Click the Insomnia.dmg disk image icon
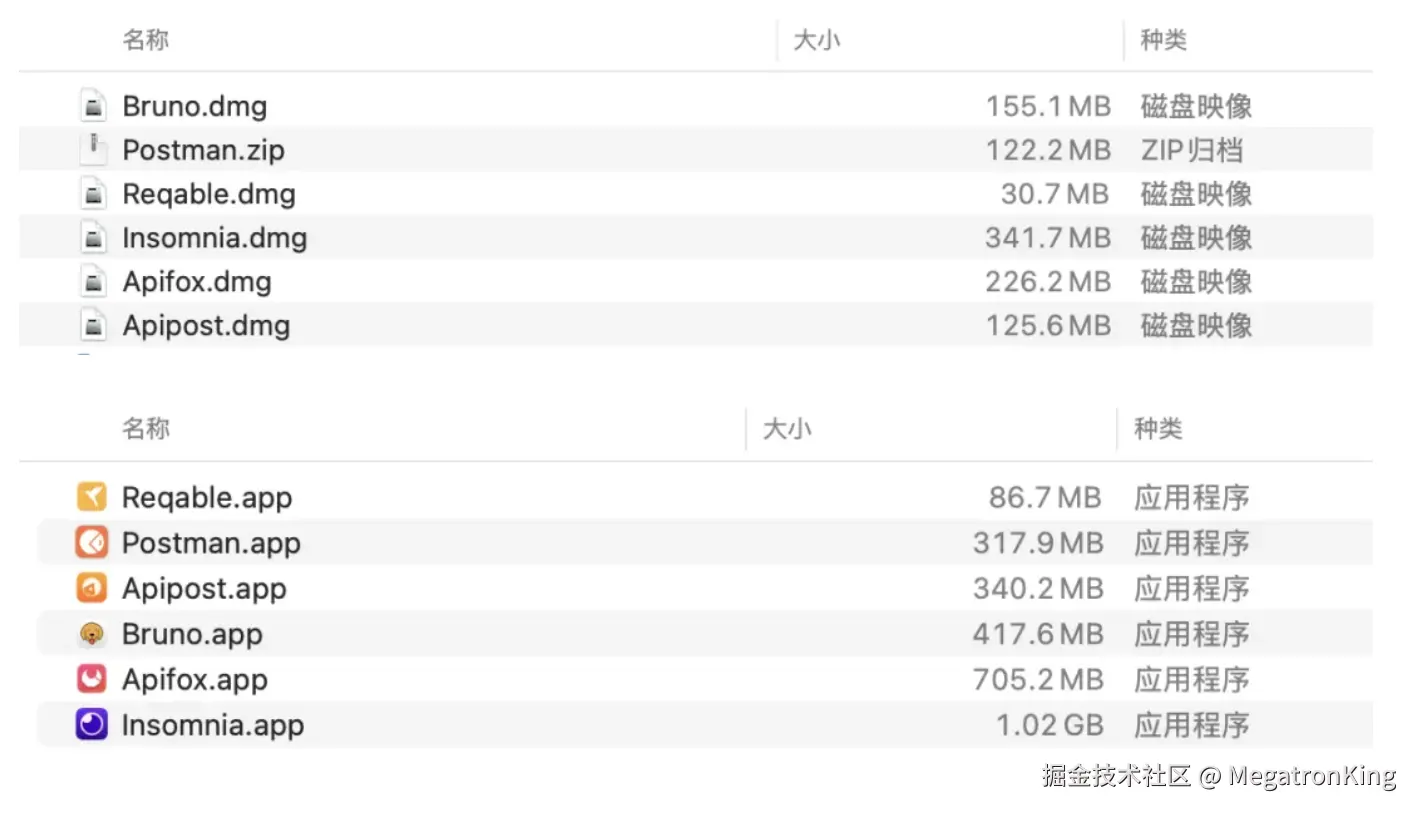1418x814 pixels. [93, 238]
